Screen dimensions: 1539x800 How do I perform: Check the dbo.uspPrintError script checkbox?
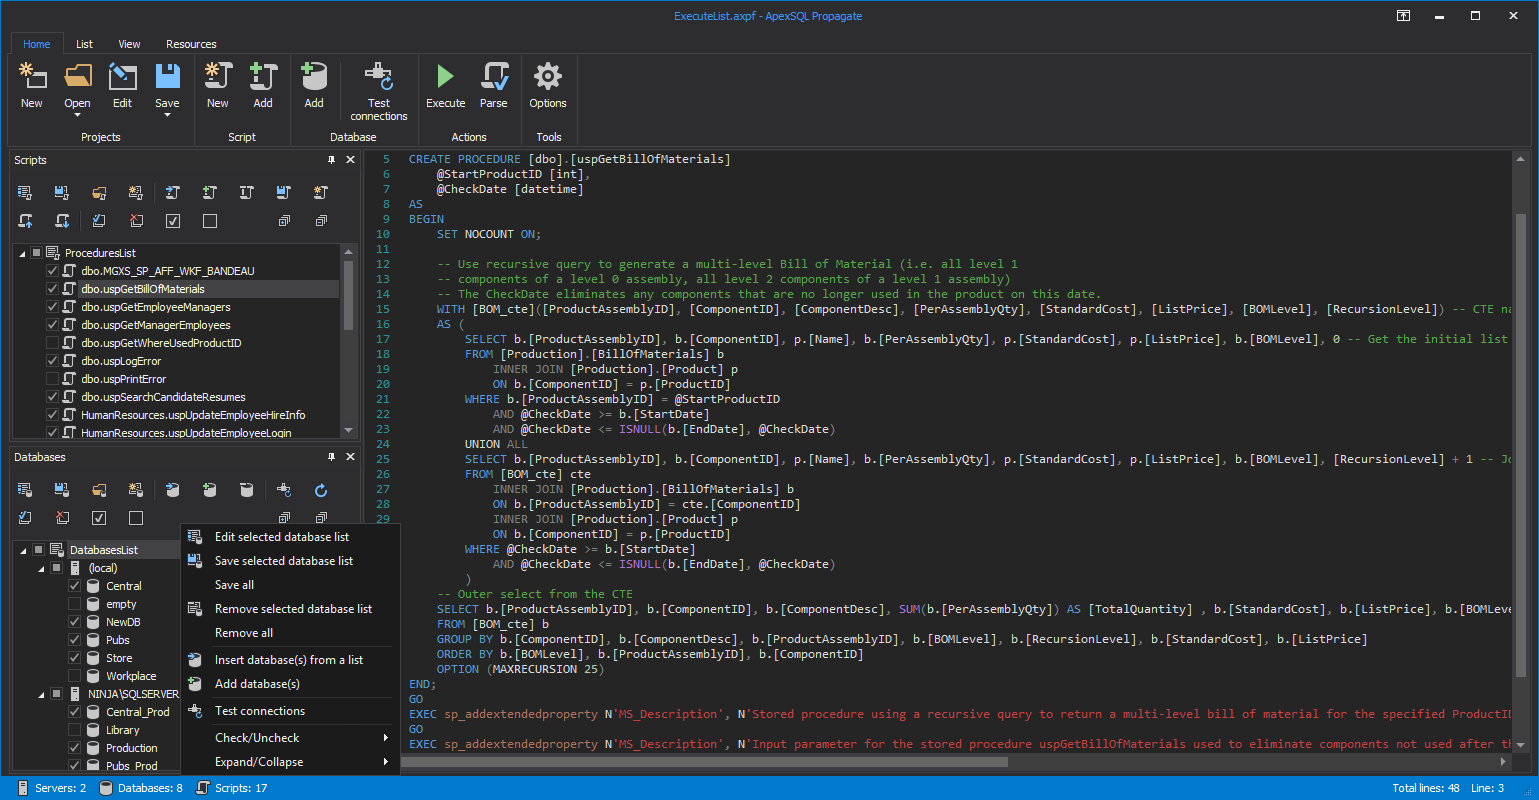(52, 379)
